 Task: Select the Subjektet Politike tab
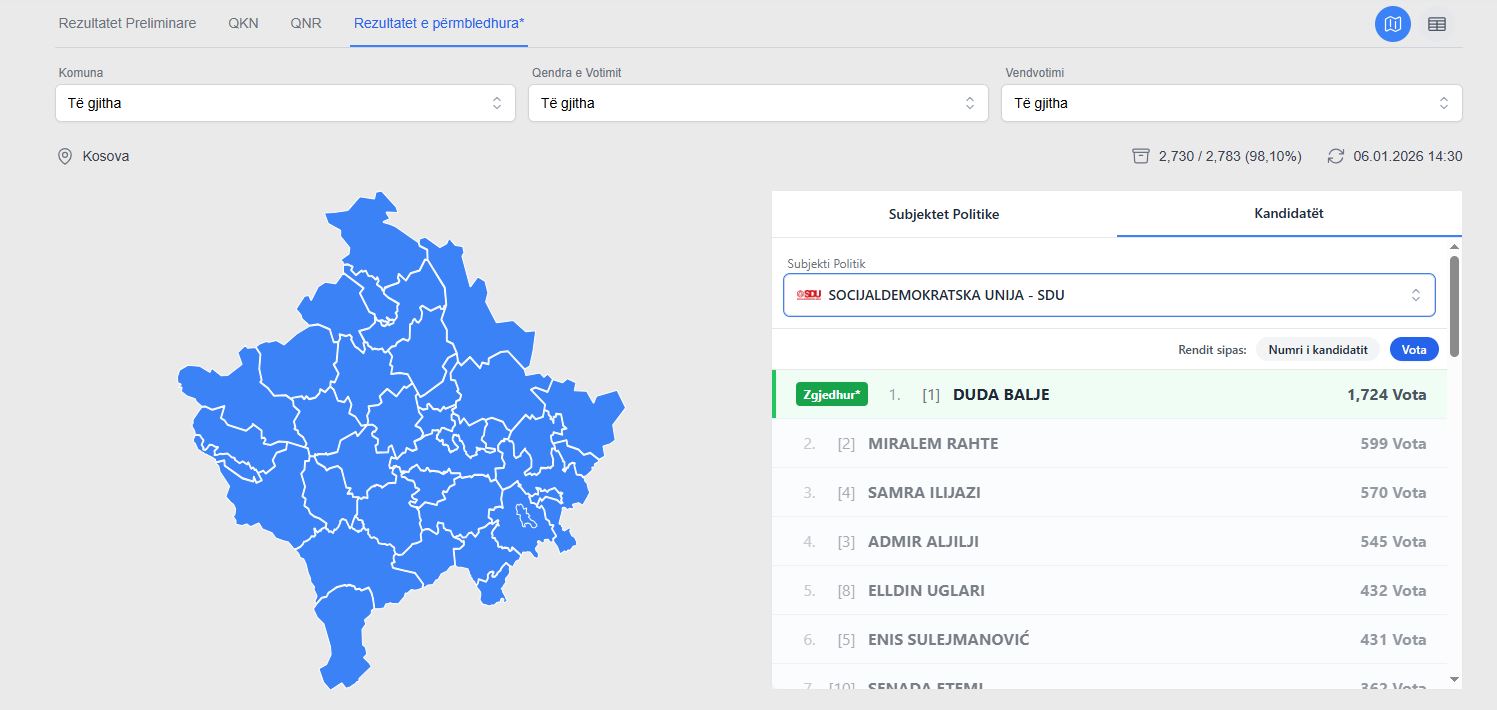[943, 214]
